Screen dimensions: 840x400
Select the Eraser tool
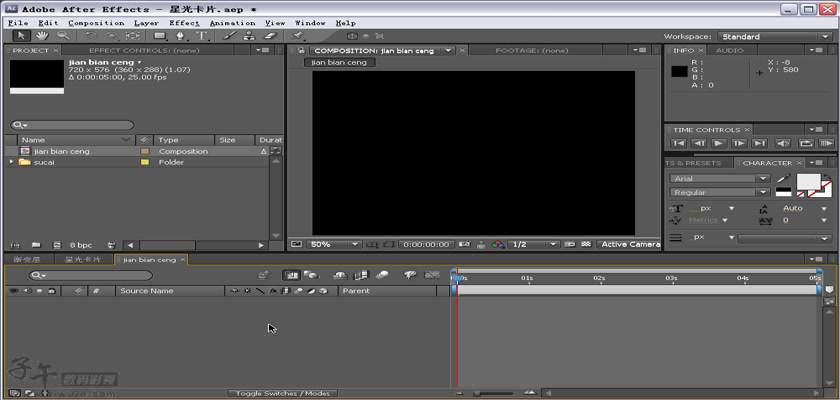coord(271,36)
